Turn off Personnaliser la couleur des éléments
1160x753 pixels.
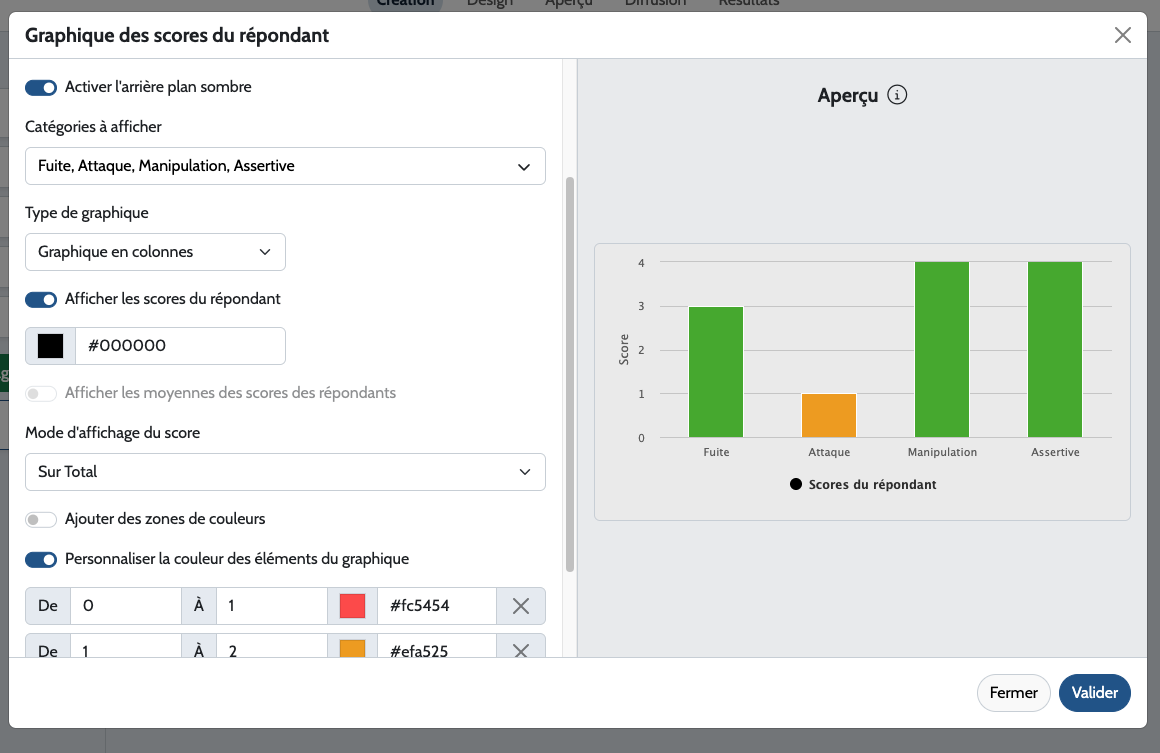(x=41, y=560)
